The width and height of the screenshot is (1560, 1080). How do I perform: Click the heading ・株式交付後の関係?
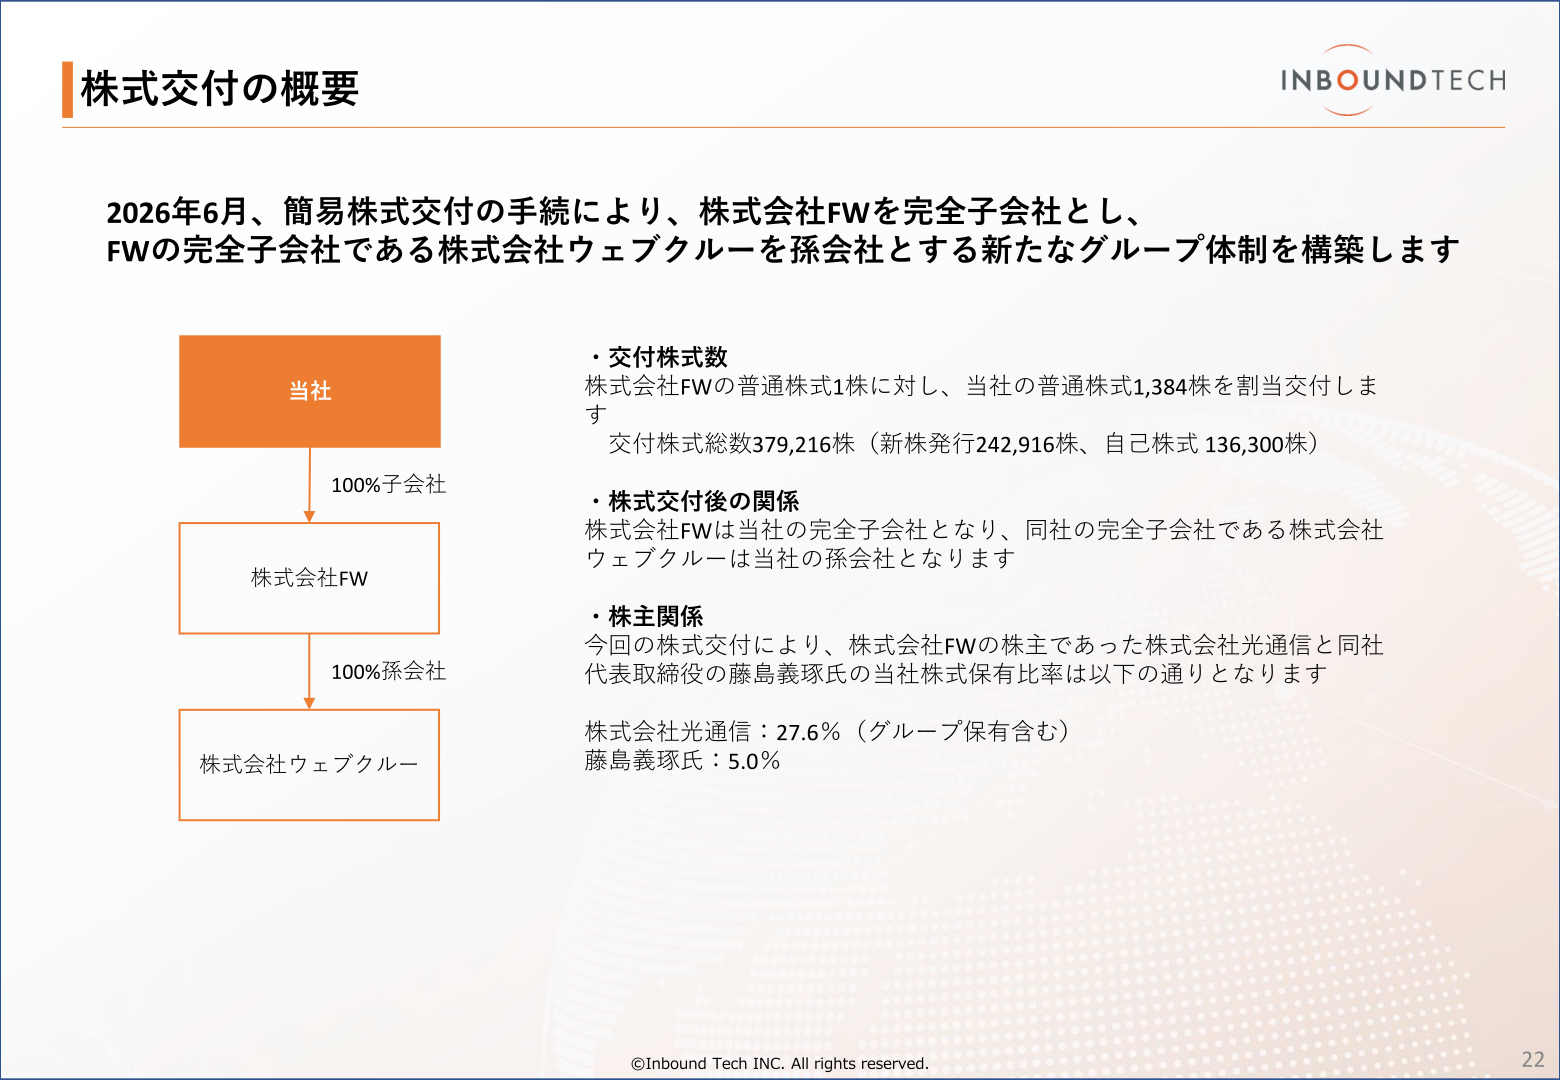pos(693,501)
